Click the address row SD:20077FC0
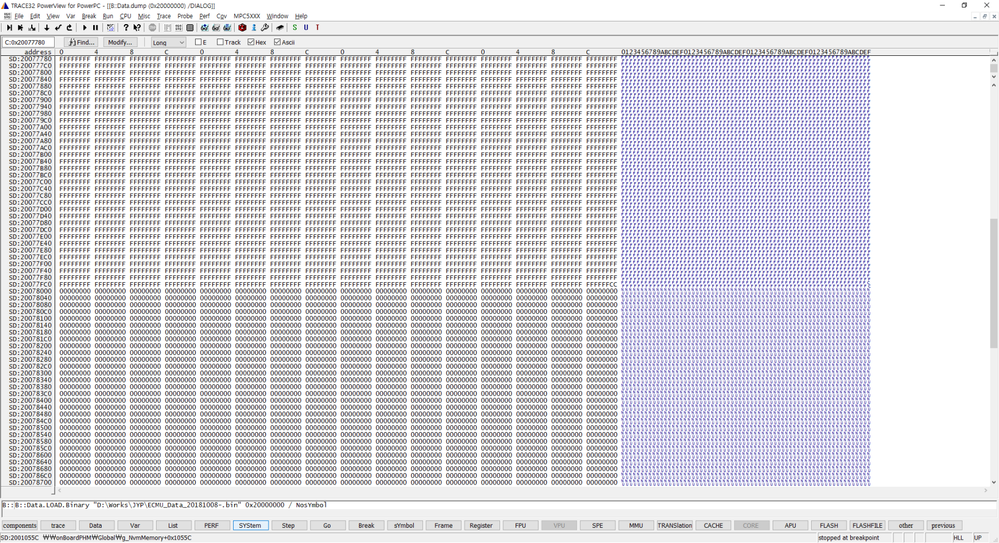This screenshot has width=999, height=543. click(31, 284)
